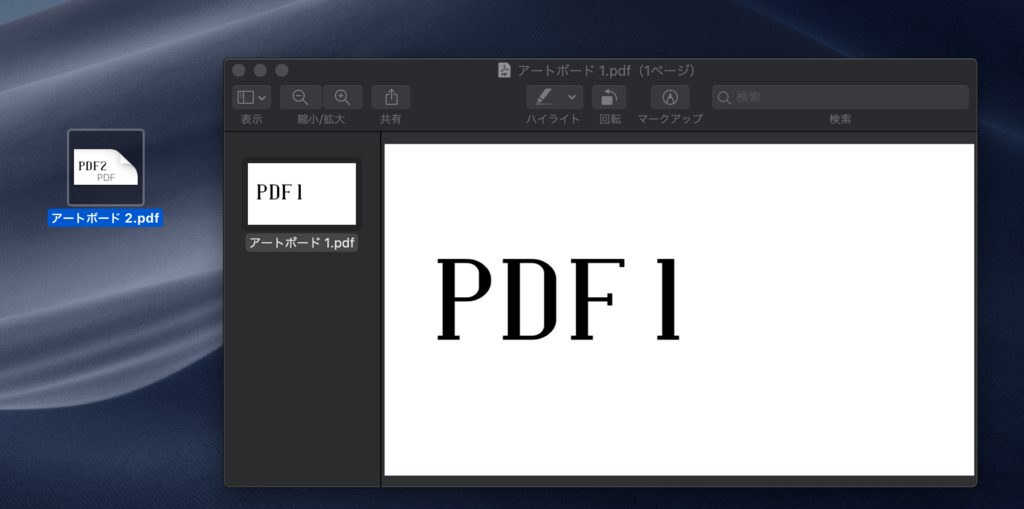Open the sidebar view options button

pyautogui.click(x=251, y=97)
